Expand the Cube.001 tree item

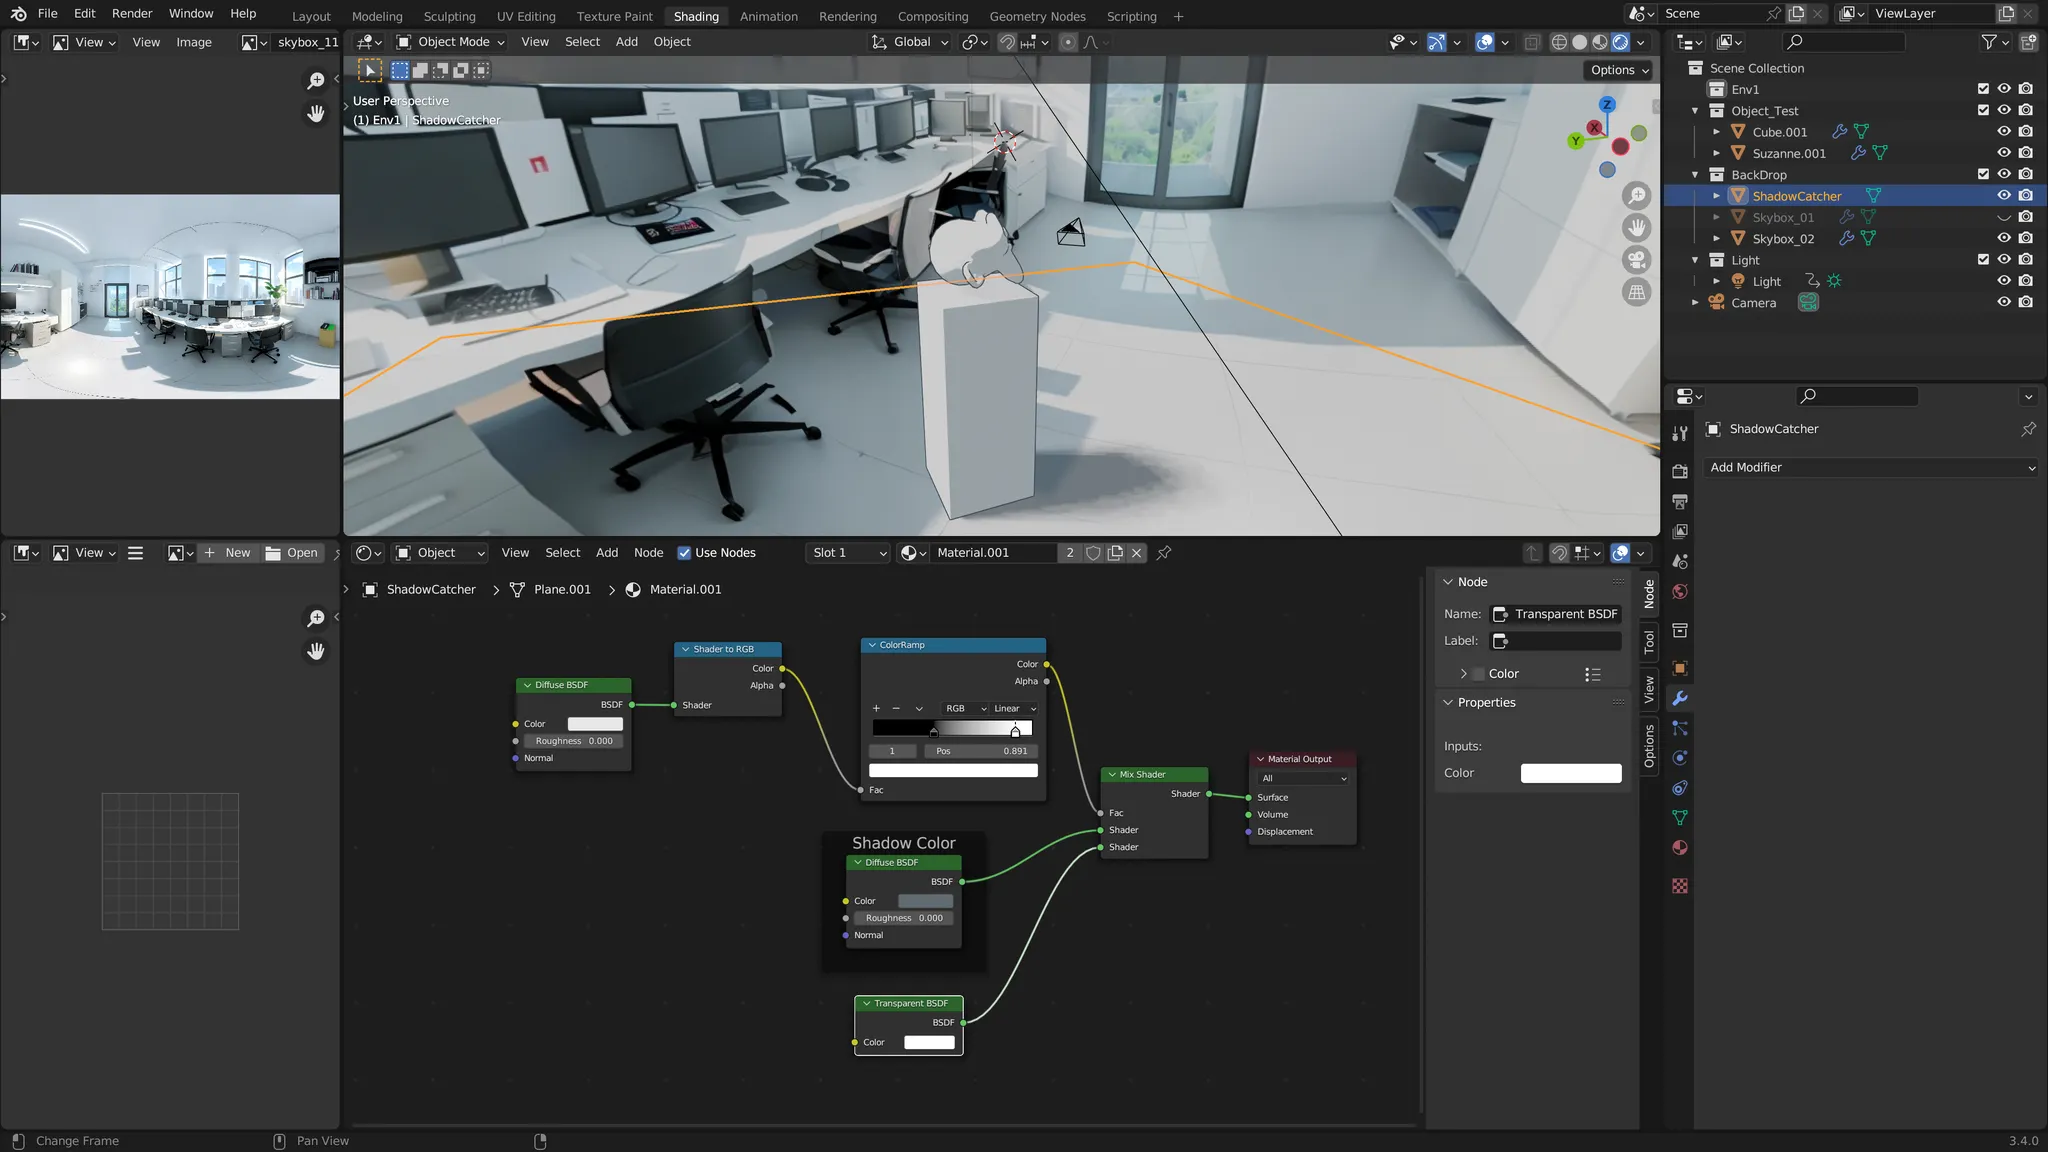point(1716,132)
